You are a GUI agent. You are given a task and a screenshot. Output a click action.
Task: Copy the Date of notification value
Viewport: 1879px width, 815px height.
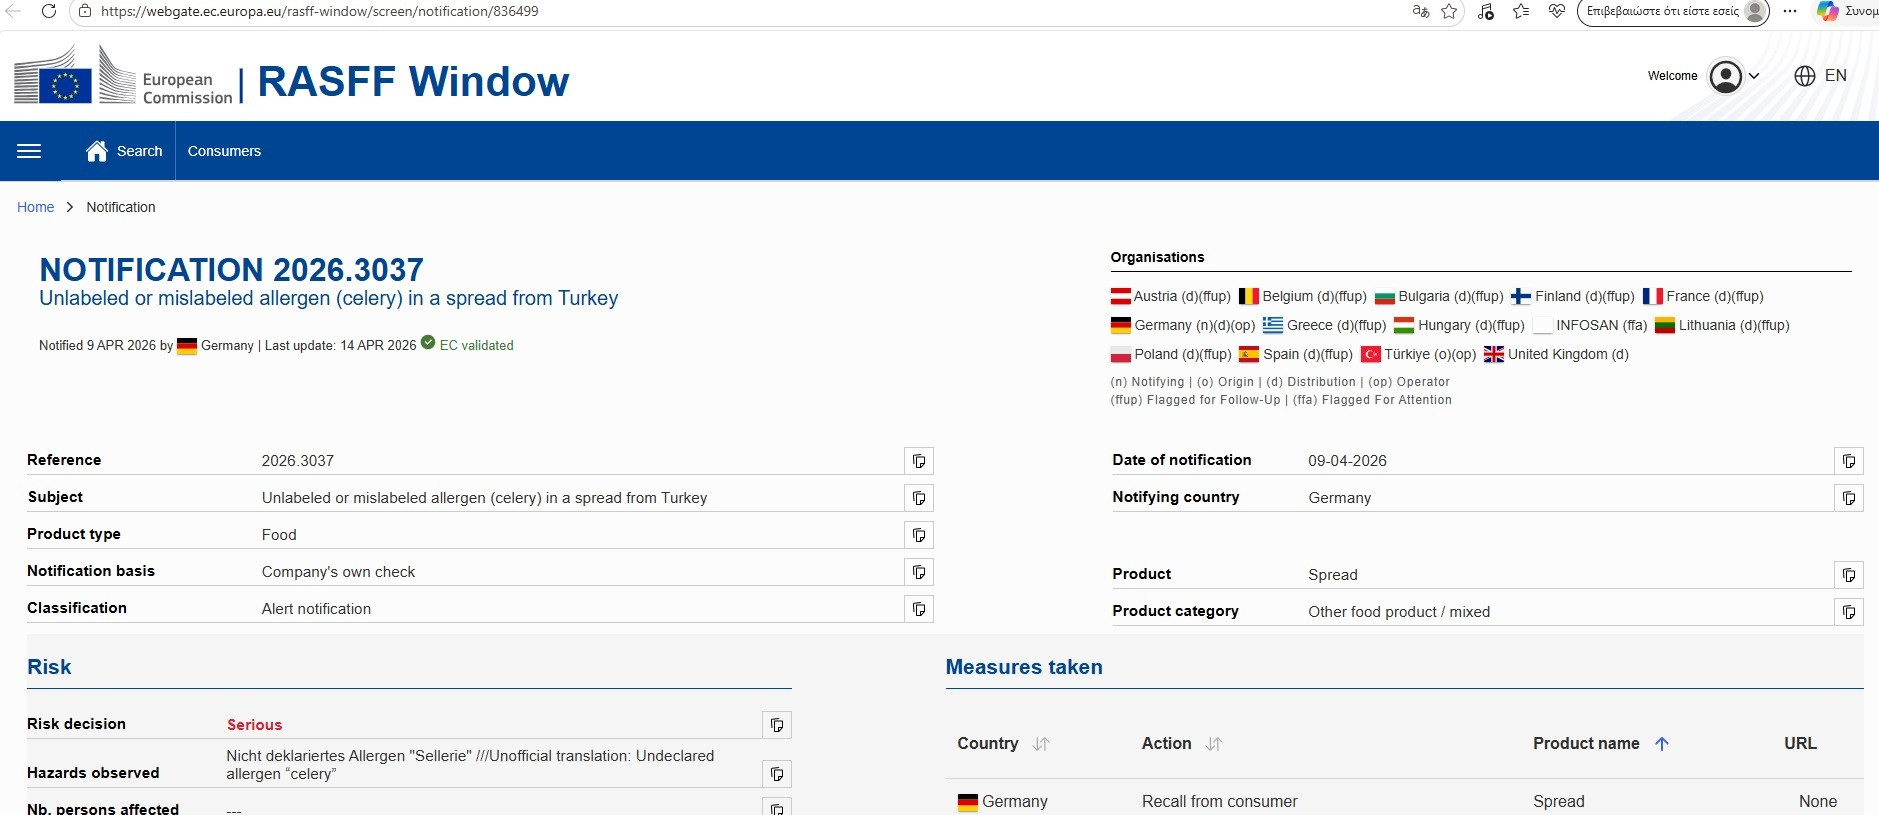pos(1848,461)
